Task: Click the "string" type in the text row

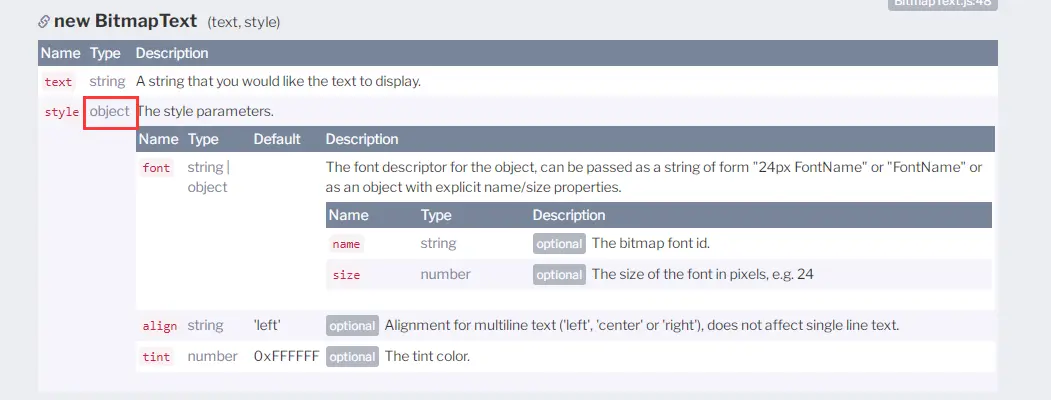Action: click(x=107, y=82)
